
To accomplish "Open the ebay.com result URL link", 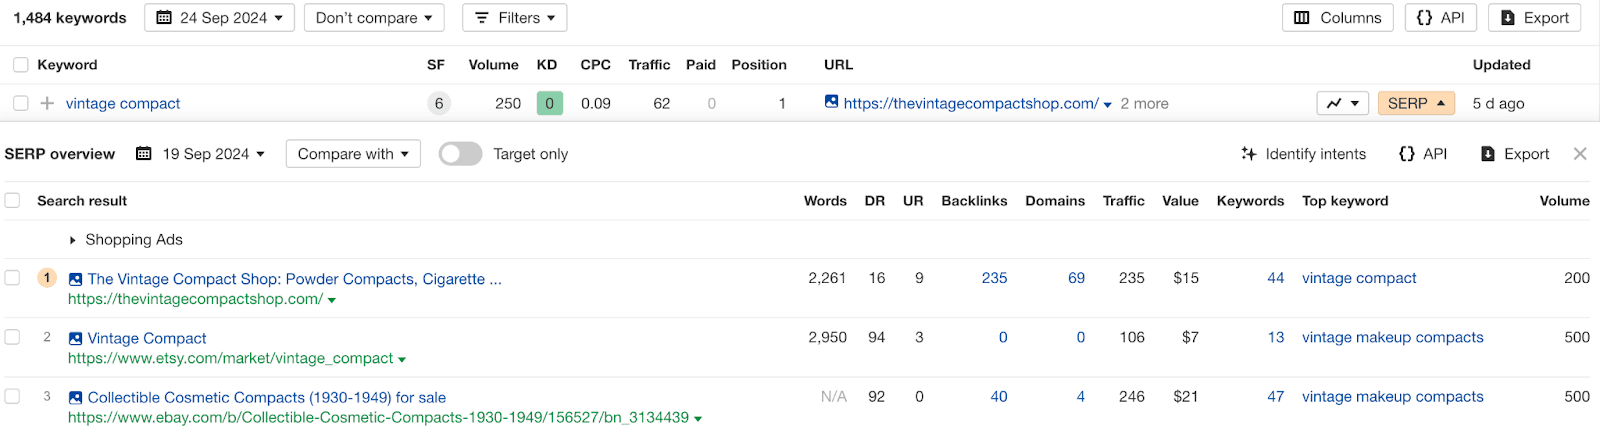I will pos(378,417).
